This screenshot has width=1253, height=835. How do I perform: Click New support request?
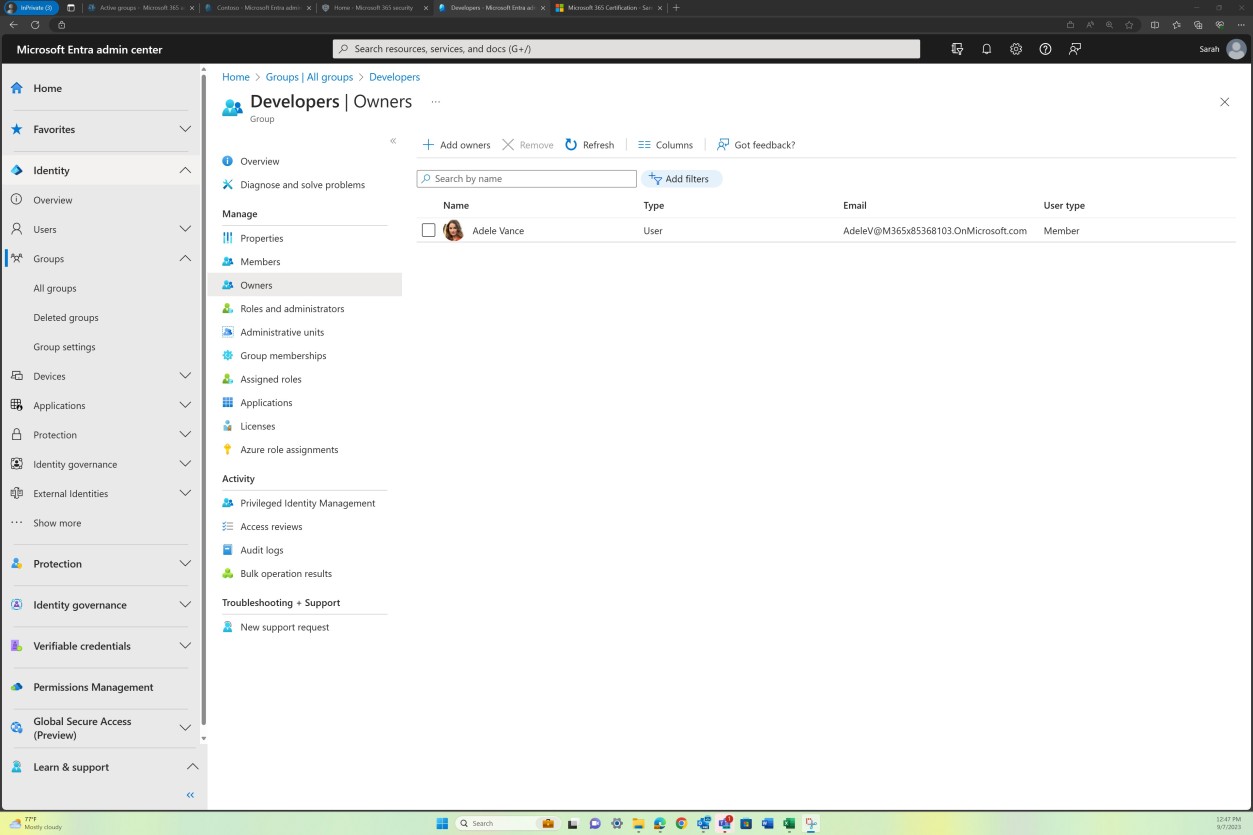(x=284, y=627)
